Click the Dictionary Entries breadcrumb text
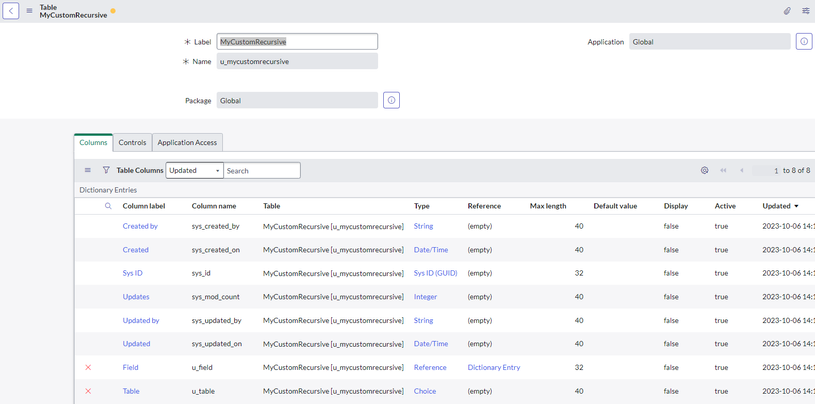Screen dimensions: 815x404 [108, 190]
